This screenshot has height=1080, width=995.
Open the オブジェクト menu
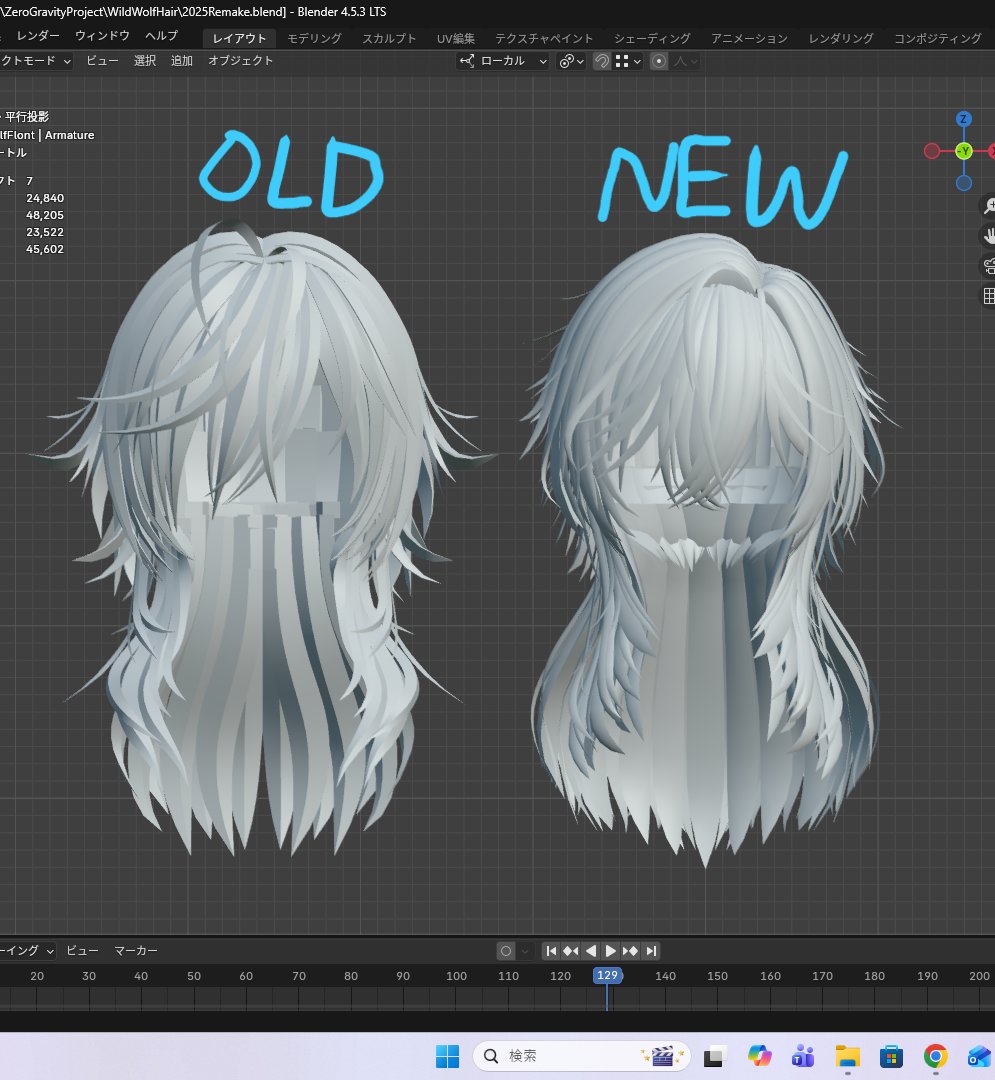(240, 61)
